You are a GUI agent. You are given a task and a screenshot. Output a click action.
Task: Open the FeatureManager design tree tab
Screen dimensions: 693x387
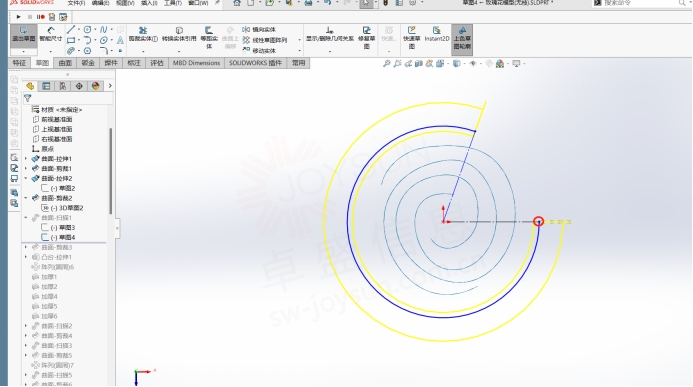[x=30, y=86]
